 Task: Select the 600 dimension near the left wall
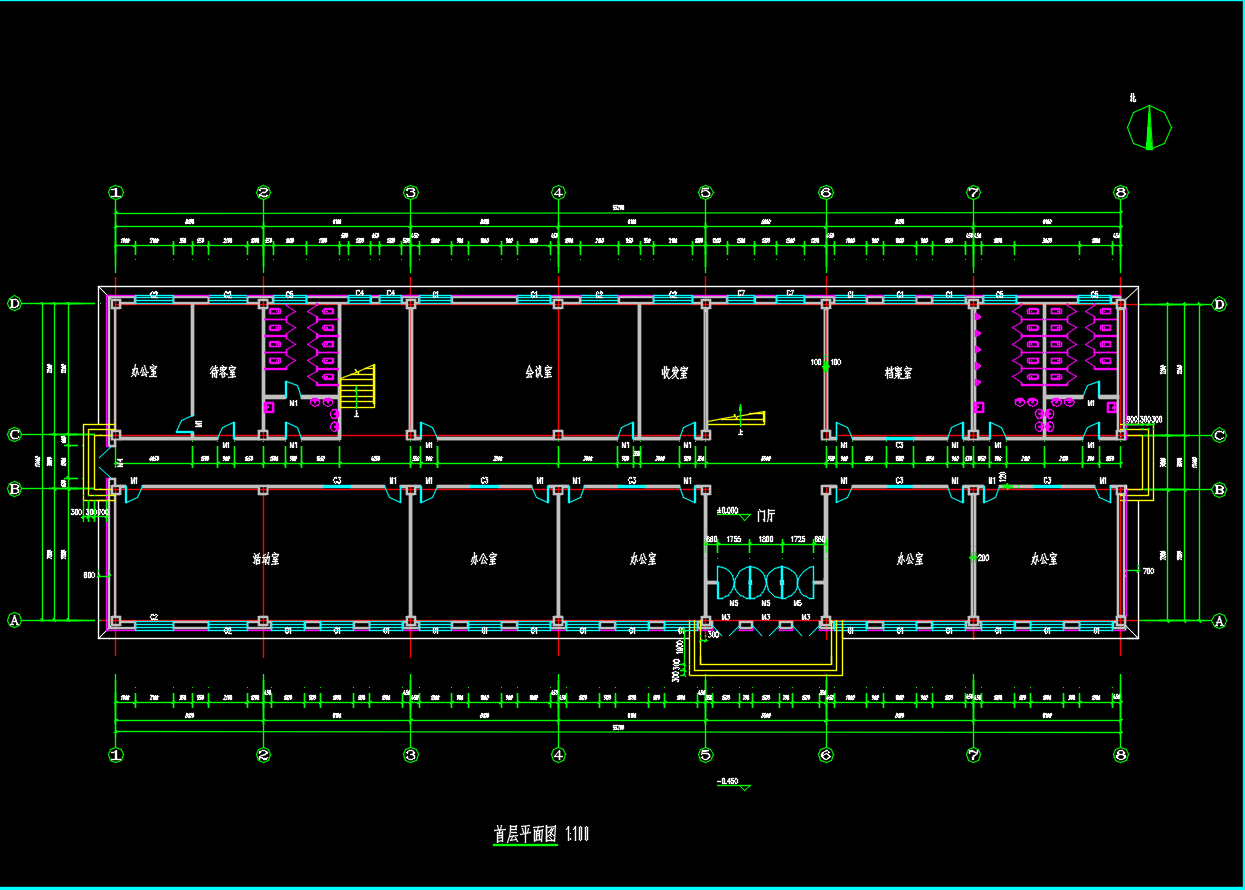pos(89,575)
